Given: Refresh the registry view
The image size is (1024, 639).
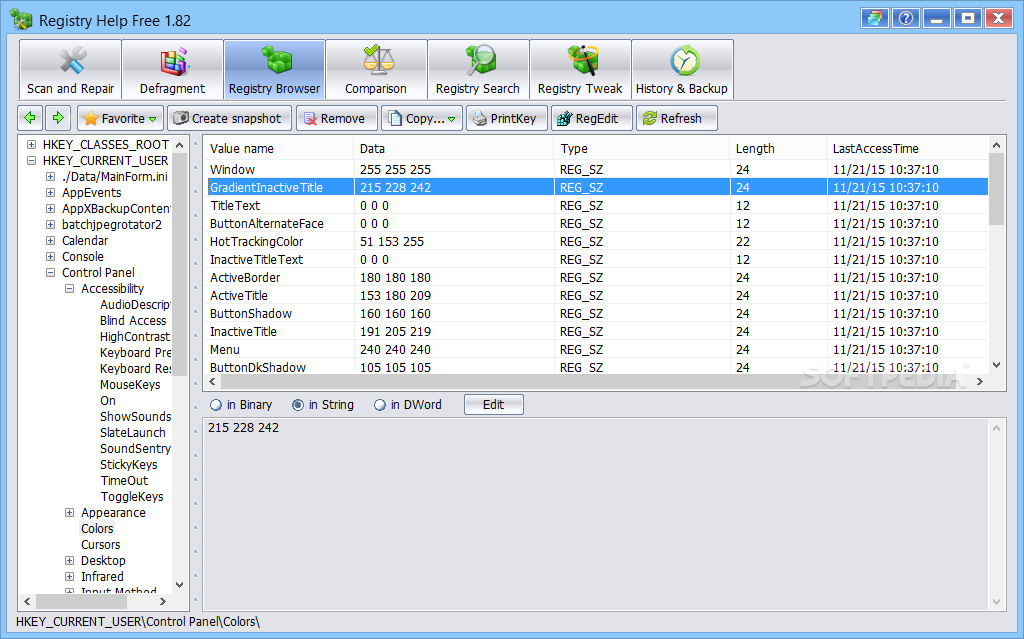Looking at the screenshot, I should click(677, 118).
